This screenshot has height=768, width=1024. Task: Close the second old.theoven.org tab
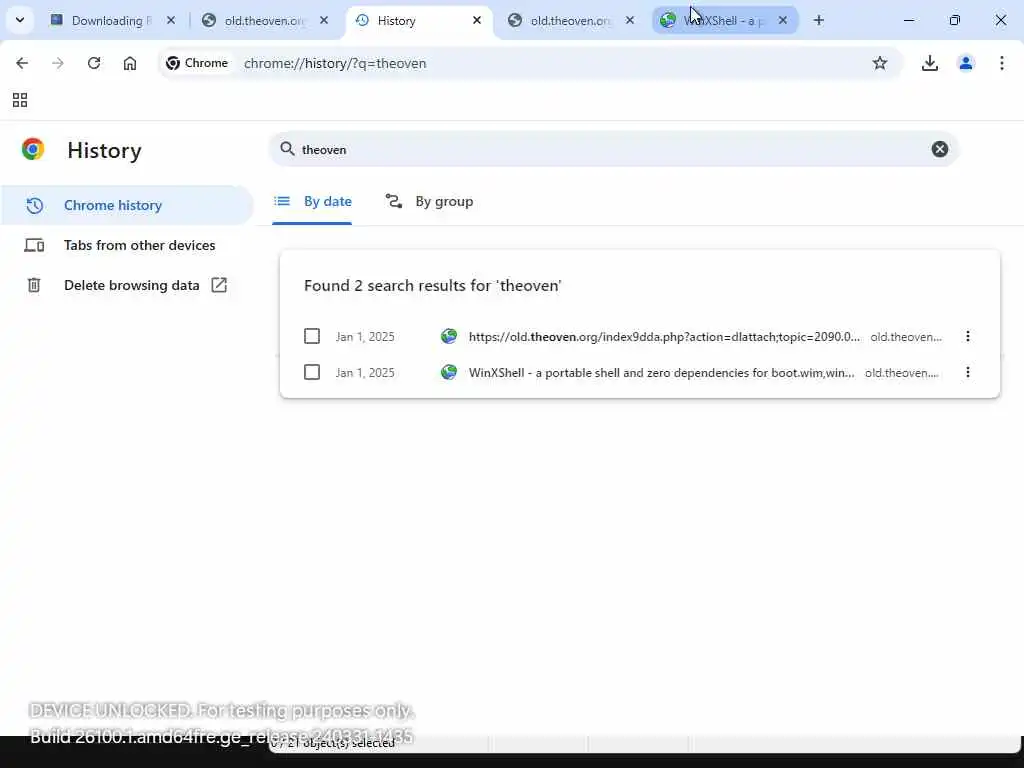[x=630, y=20]
